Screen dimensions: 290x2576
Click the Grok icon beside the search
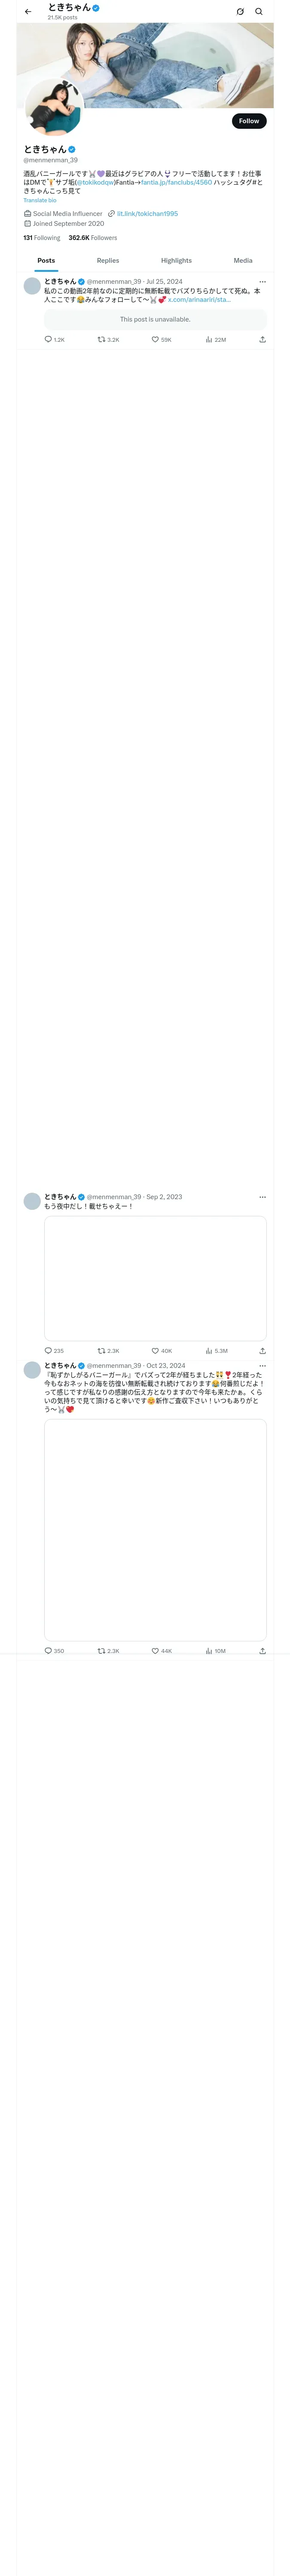click(x=240, y=12)
